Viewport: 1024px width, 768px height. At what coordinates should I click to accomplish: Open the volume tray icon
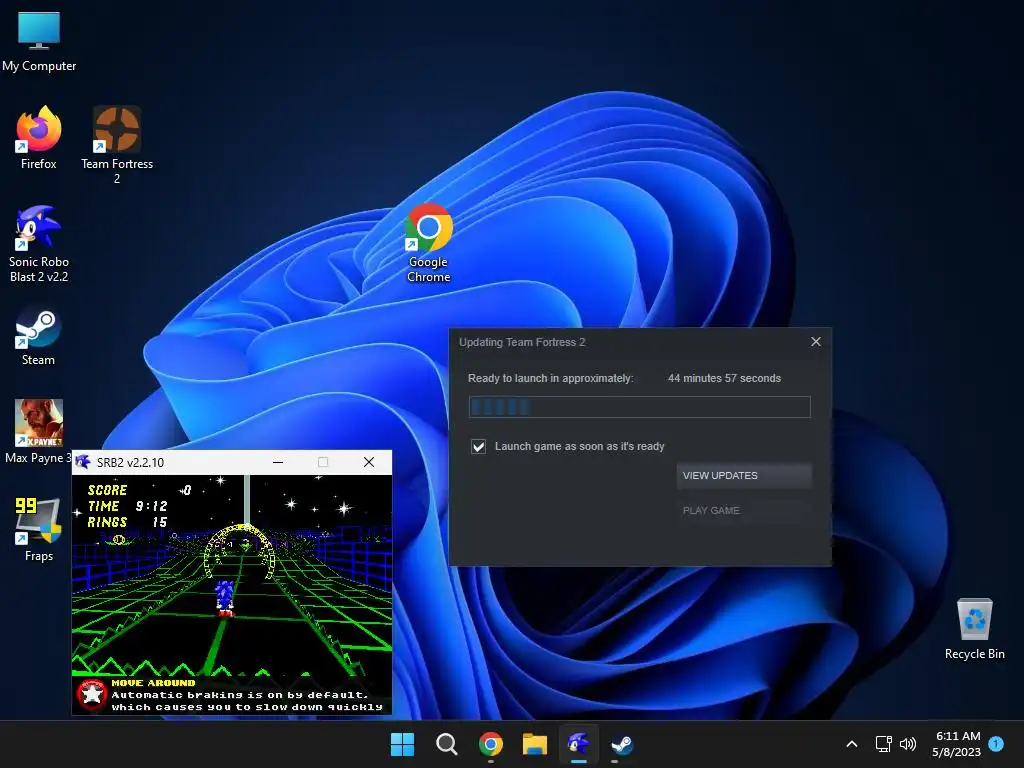click(x=908, y=744)
